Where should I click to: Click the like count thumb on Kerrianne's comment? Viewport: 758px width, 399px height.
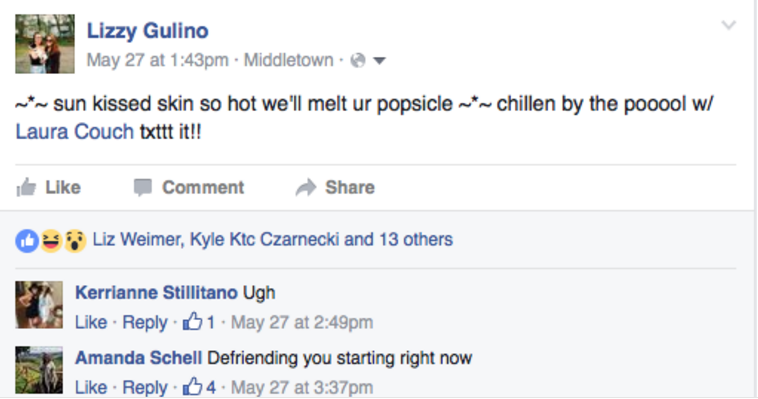pos(192,321)
